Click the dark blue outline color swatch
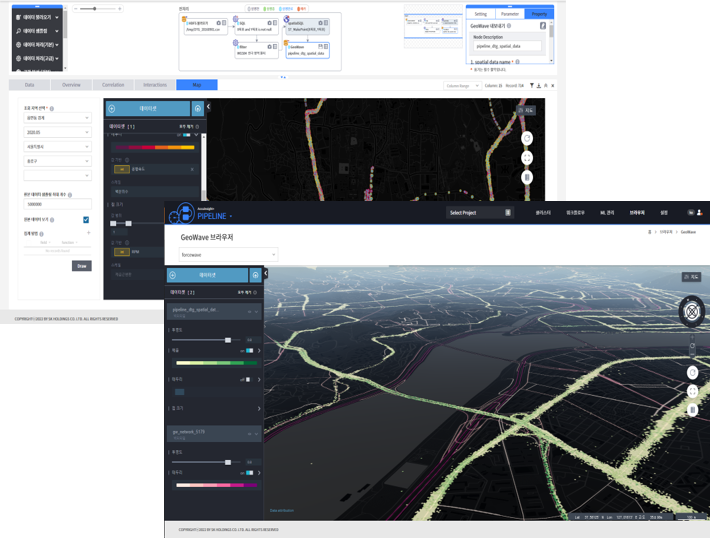Screen dimensions: 710x538 coord(179,392)
